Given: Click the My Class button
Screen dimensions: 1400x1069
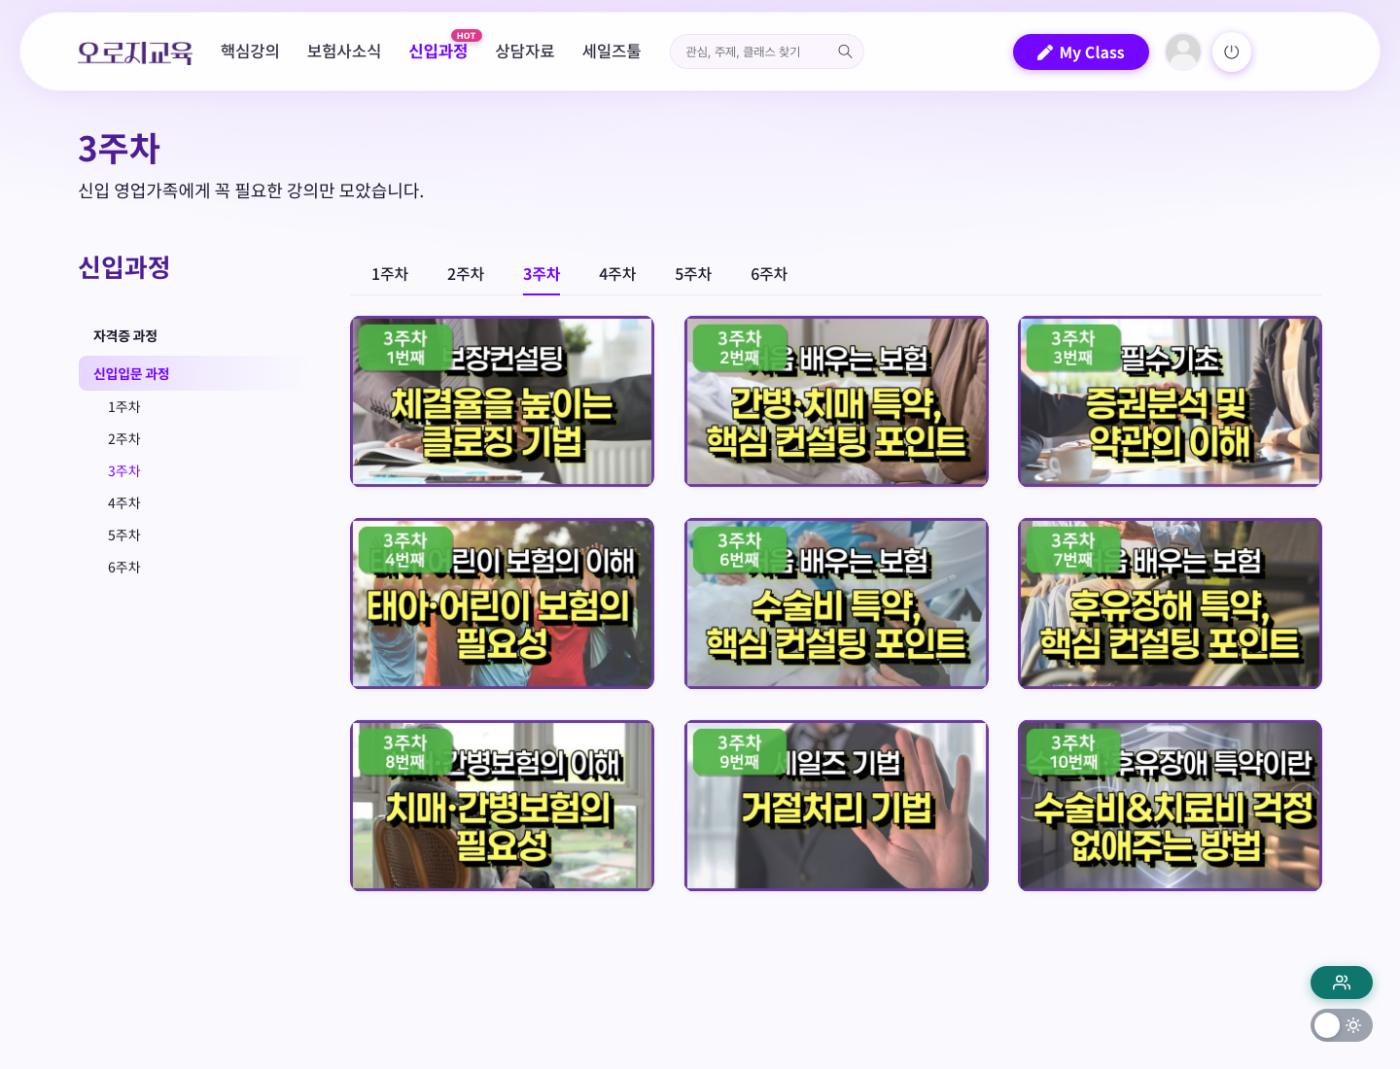Looking at the screenshot, I should click(x=1080, y=52).
